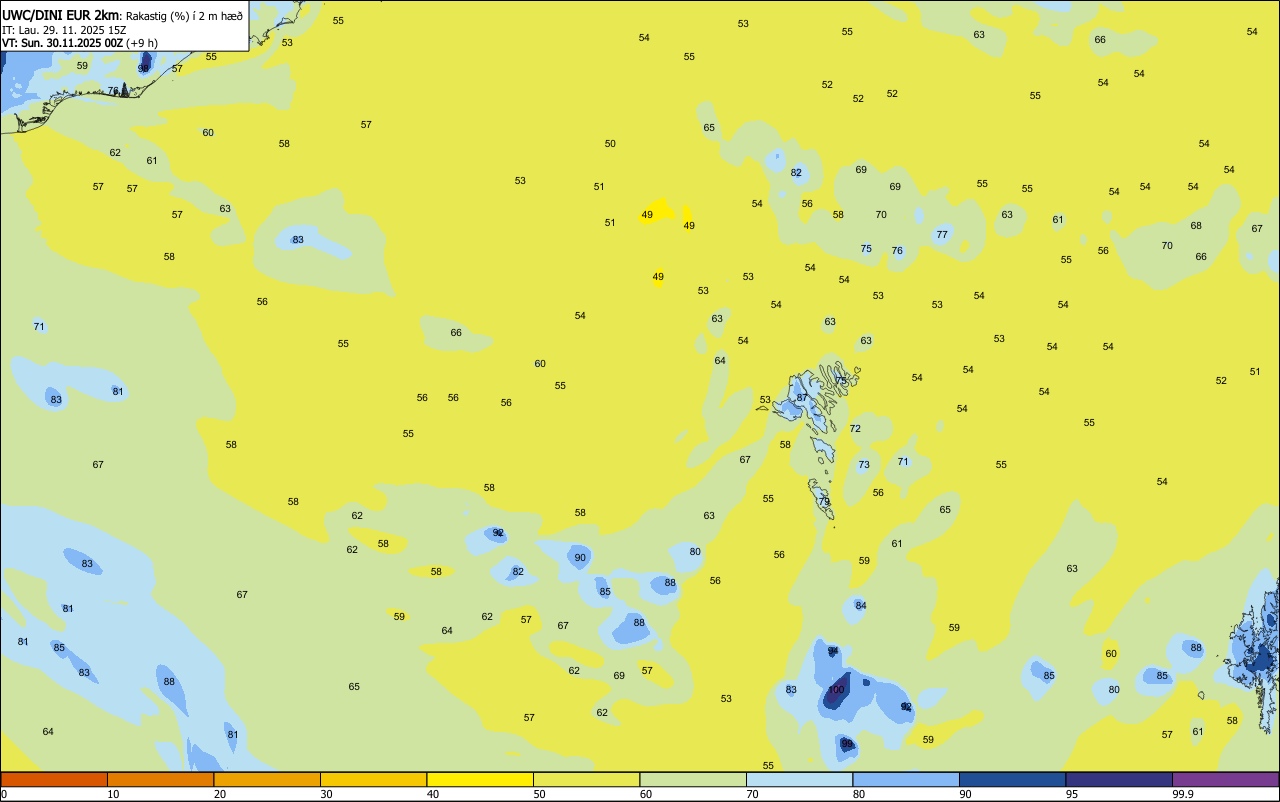Viewport: 1280px width, 802px height.
Task: Click the '50' humidity value on the map
Action: pos(610,144)
